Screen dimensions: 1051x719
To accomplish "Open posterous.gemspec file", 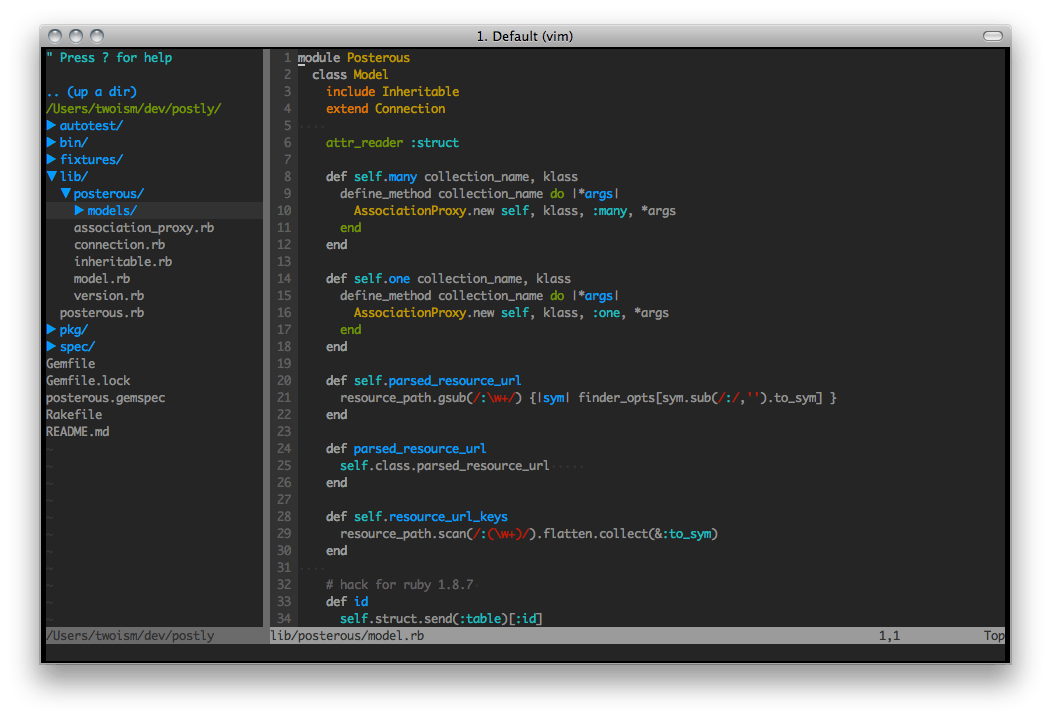I will point(105,398).
